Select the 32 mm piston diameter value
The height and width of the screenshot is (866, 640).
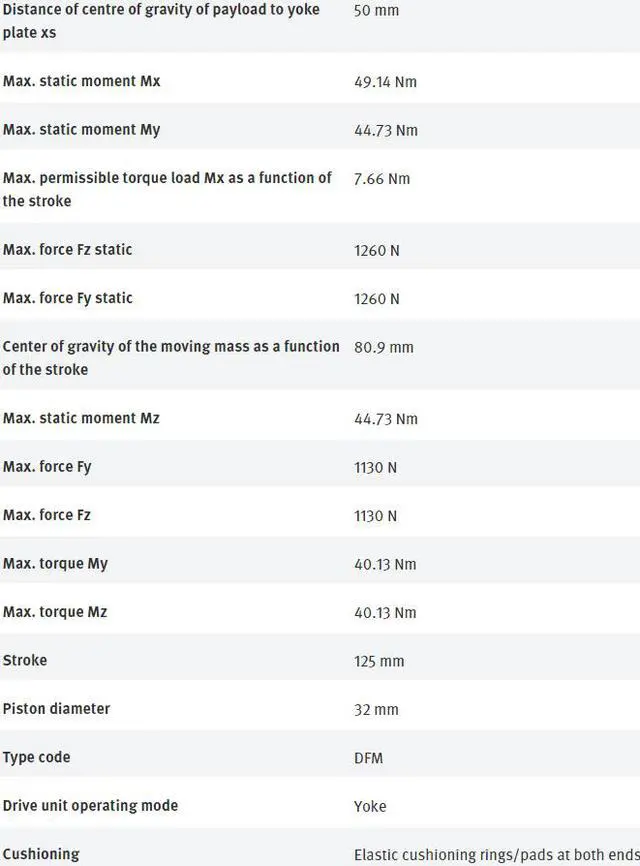point(376,710)
